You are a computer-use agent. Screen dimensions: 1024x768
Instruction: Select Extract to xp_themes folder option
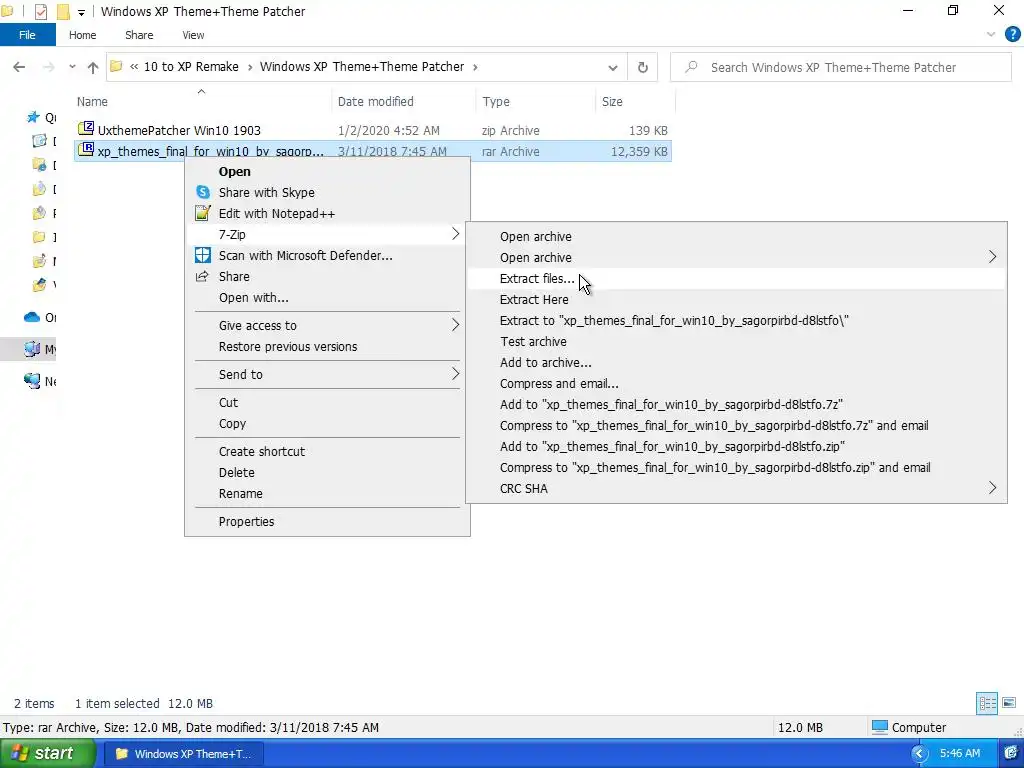pos(736,320)
